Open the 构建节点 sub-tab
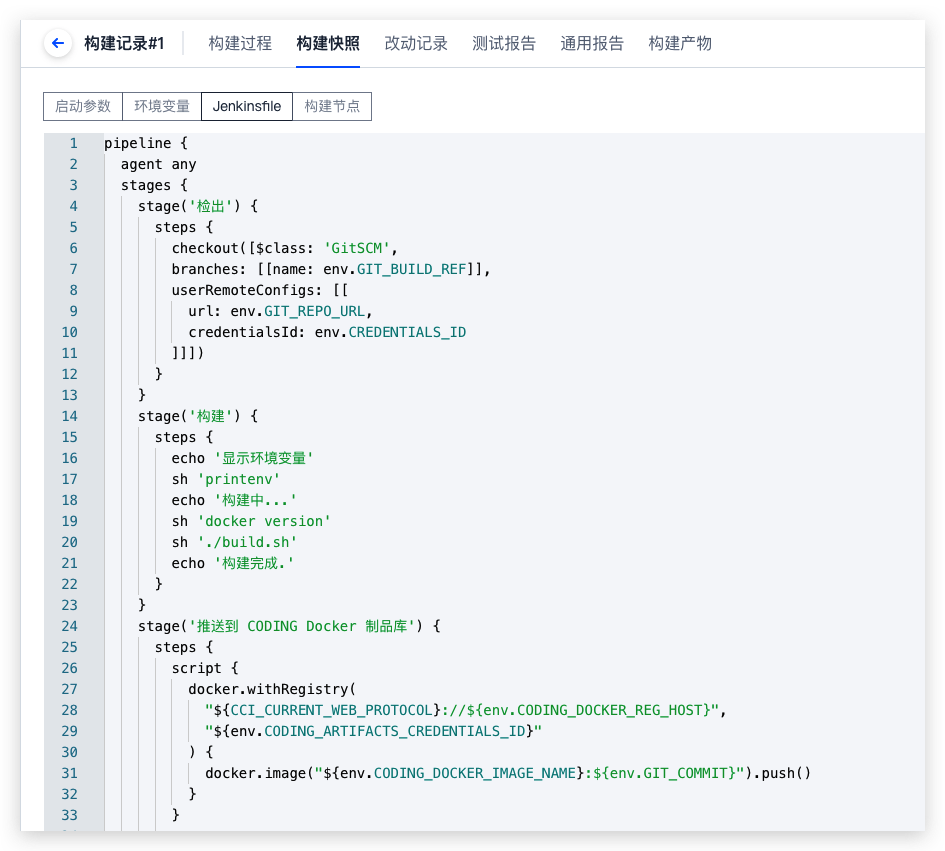 pyautogui.click(x=332, y=107)
